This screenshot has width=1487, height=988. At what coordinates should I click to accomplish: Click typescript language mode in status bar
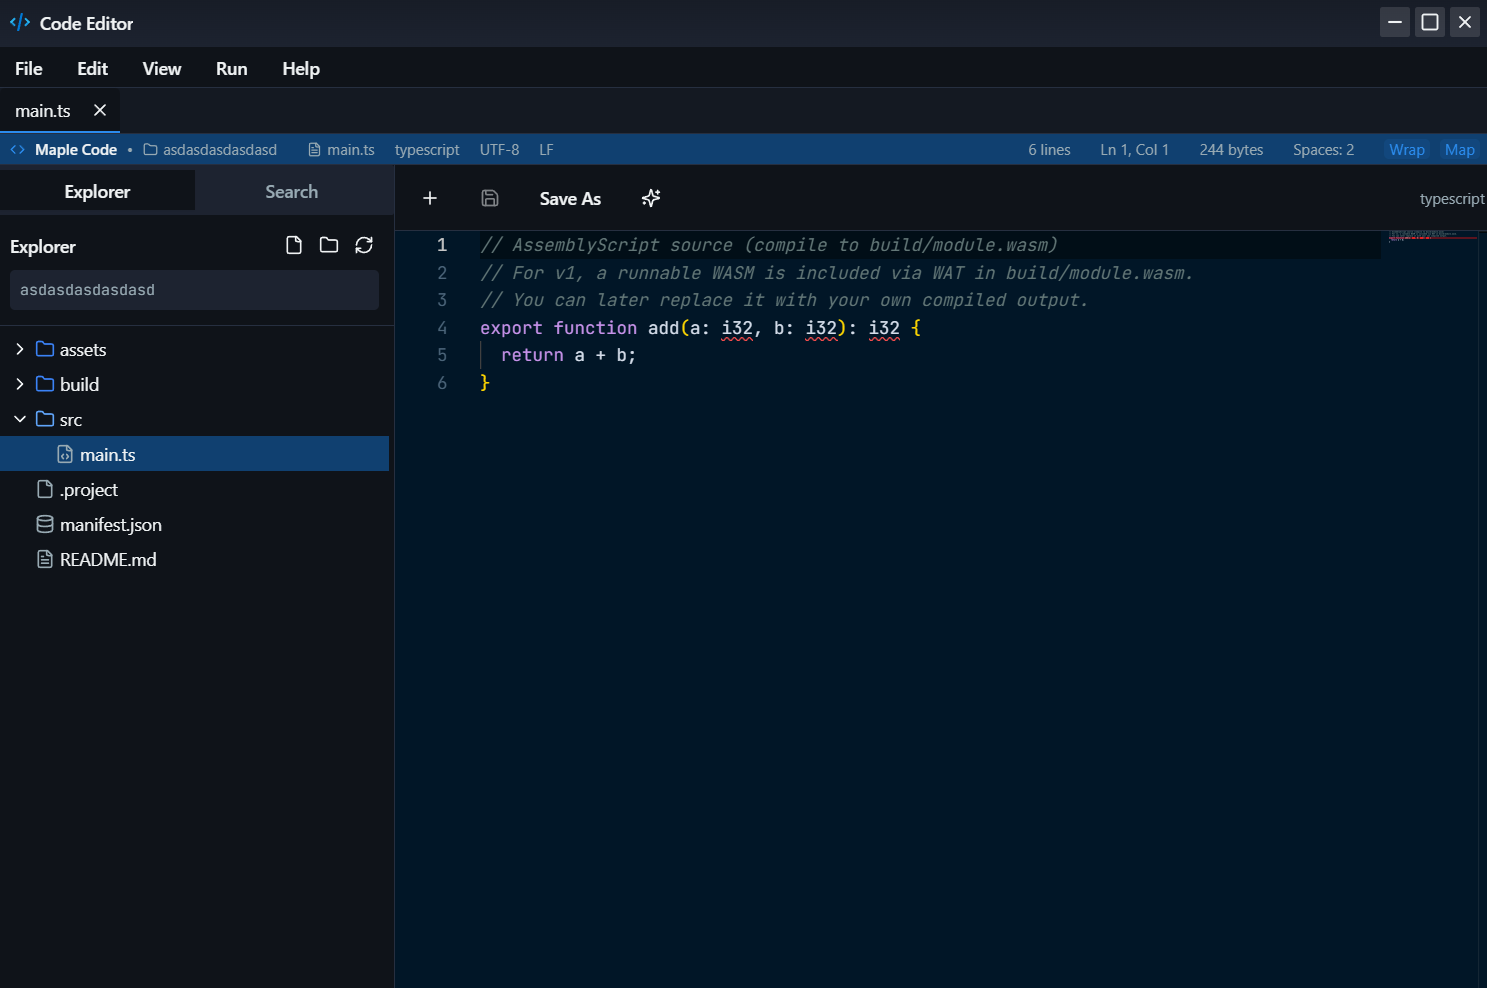(427, 149)
